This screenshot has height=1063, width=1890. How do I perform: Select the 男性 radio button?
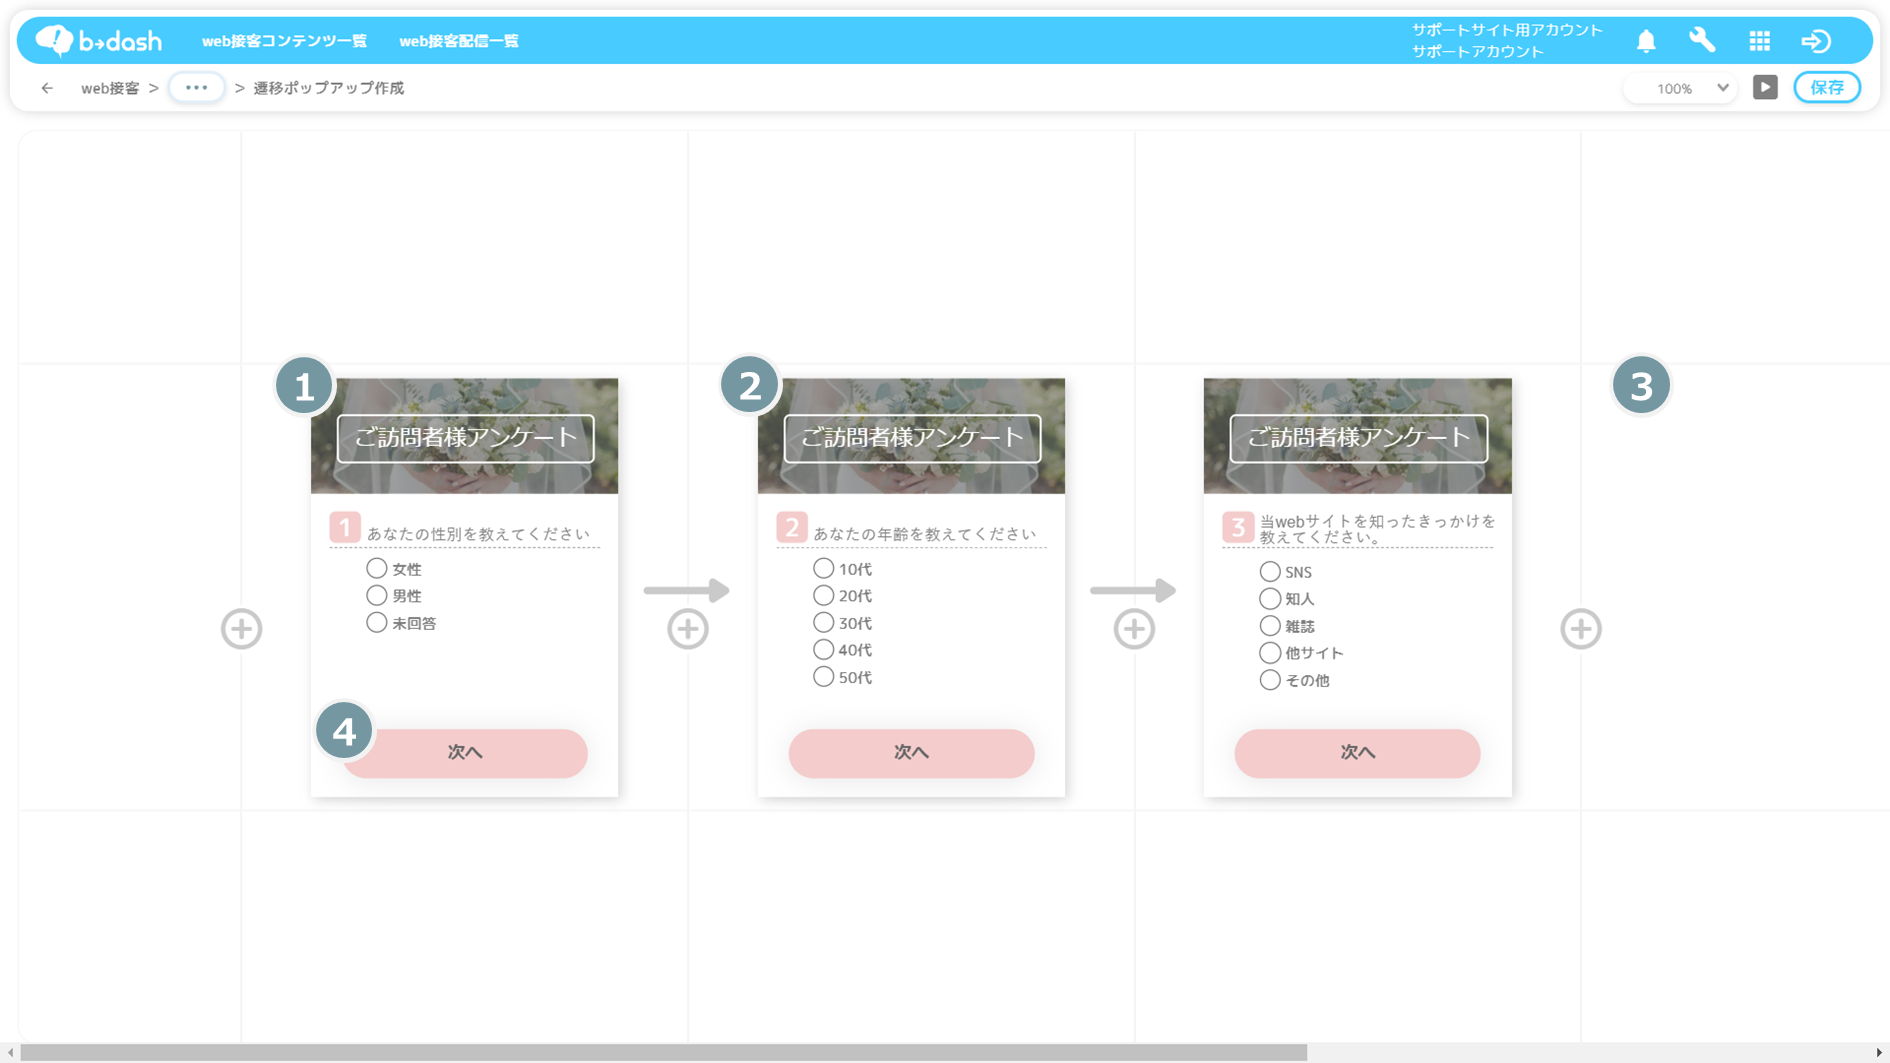tap(376, 595)
